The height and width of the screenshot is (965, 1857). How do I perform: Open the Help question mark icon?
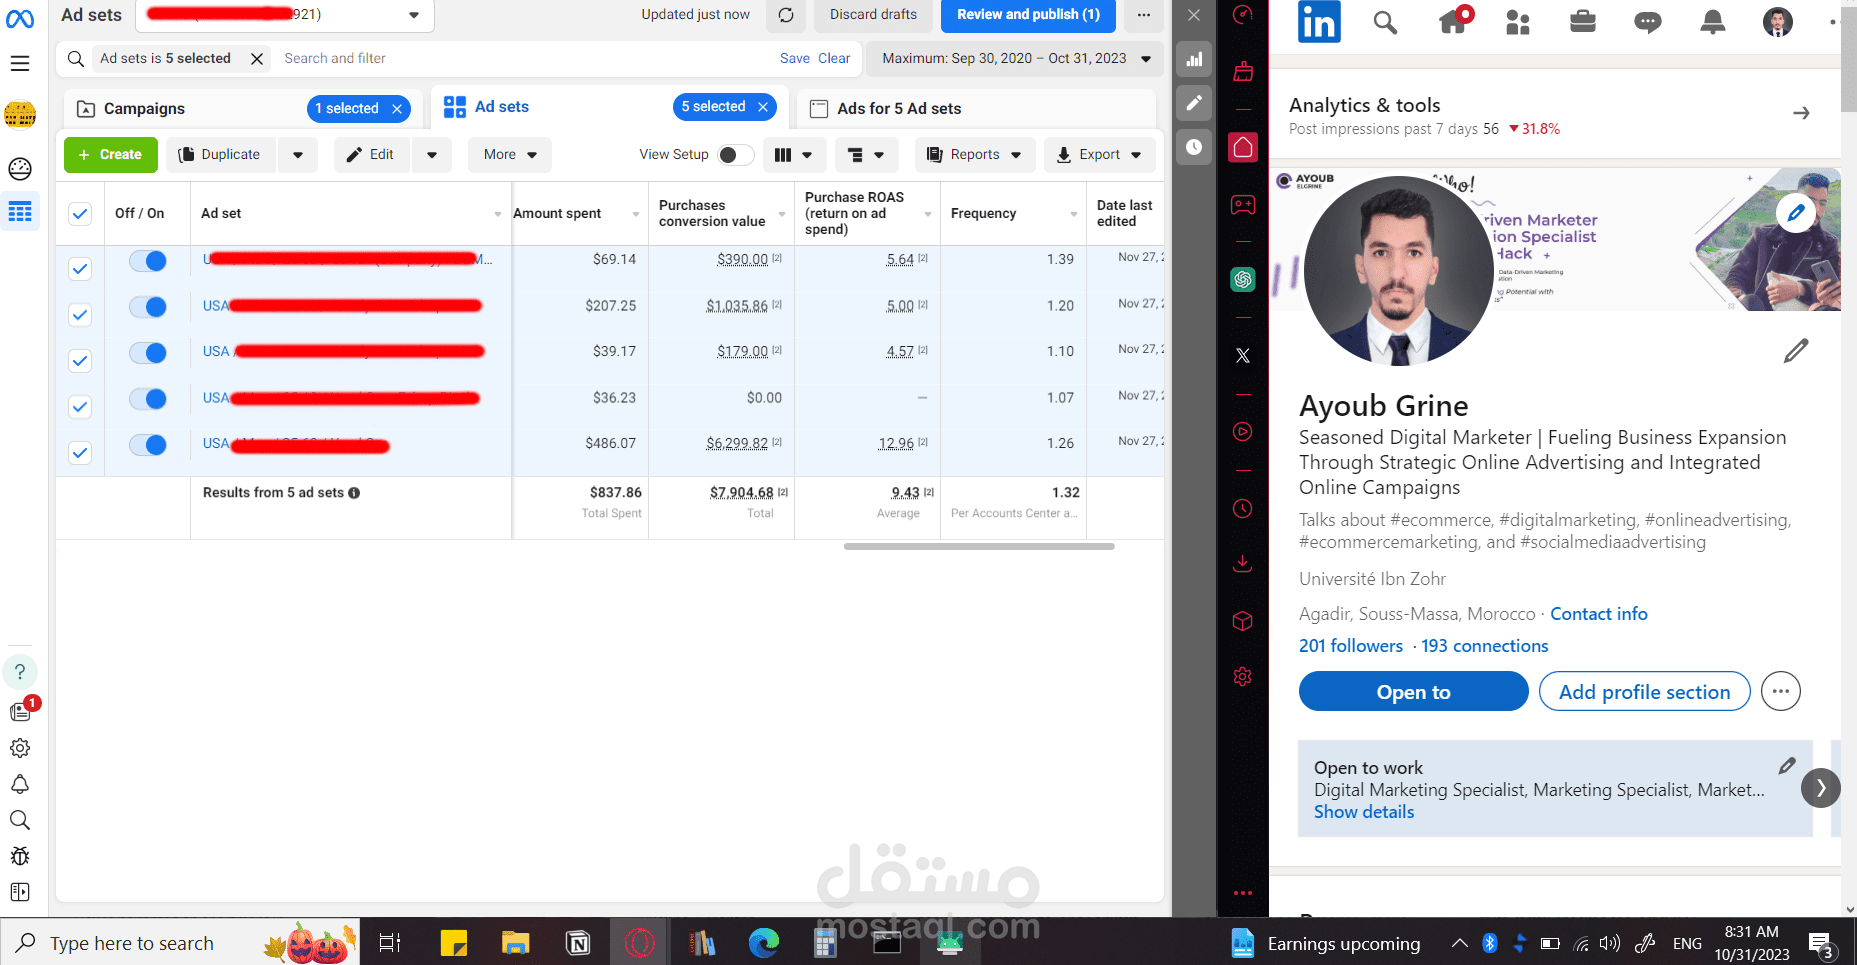[x=20, y=672]
